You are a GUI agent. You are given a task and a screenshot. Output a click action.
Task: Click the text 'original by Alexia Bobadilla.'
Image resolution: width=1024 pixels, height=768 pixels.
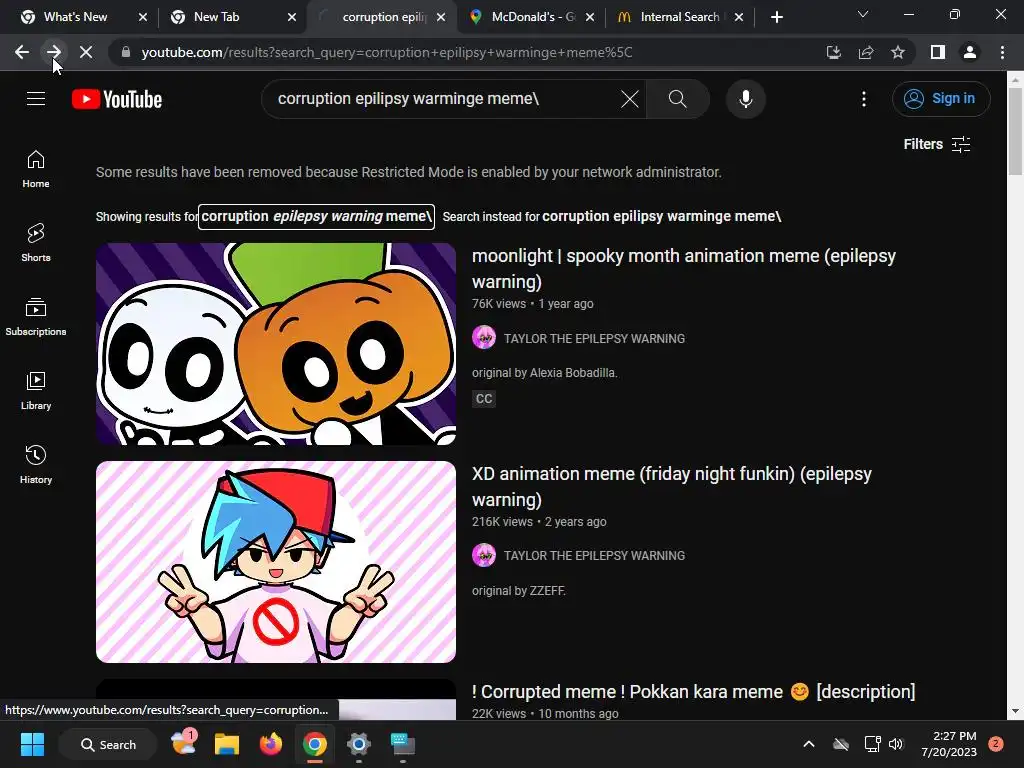pos(545,373)
